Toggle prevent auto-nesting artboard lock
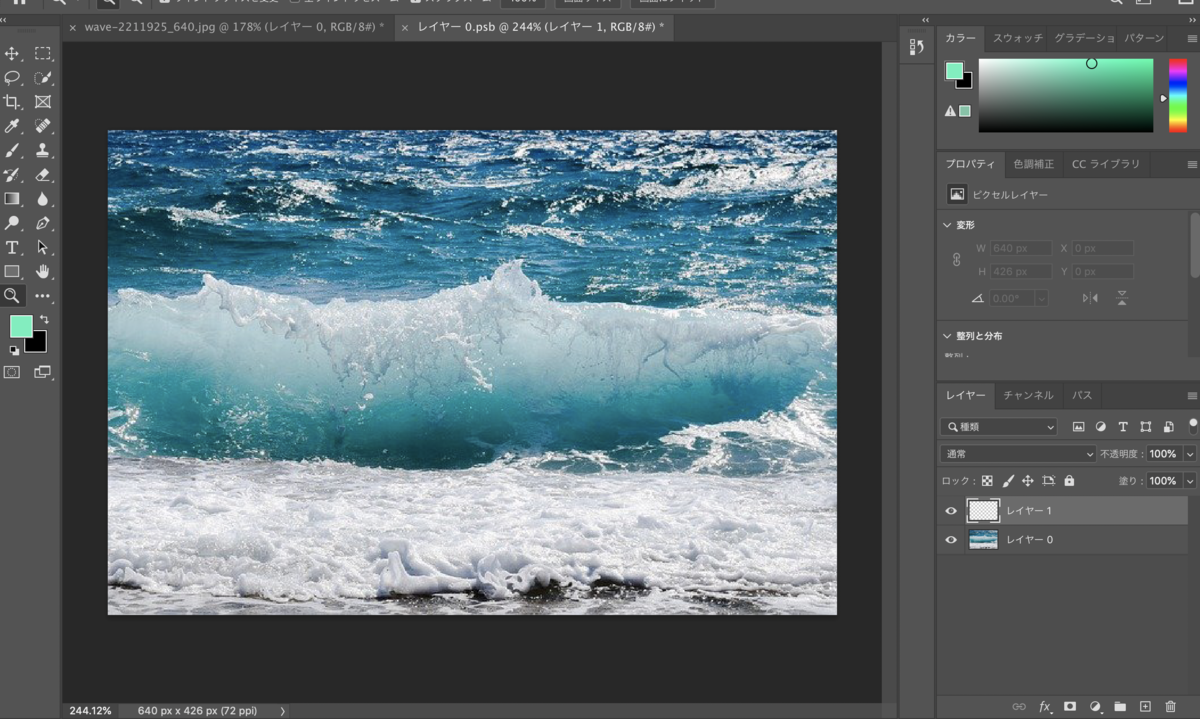The height and width of the screenshot is (719, 1200). point(1049,481)
